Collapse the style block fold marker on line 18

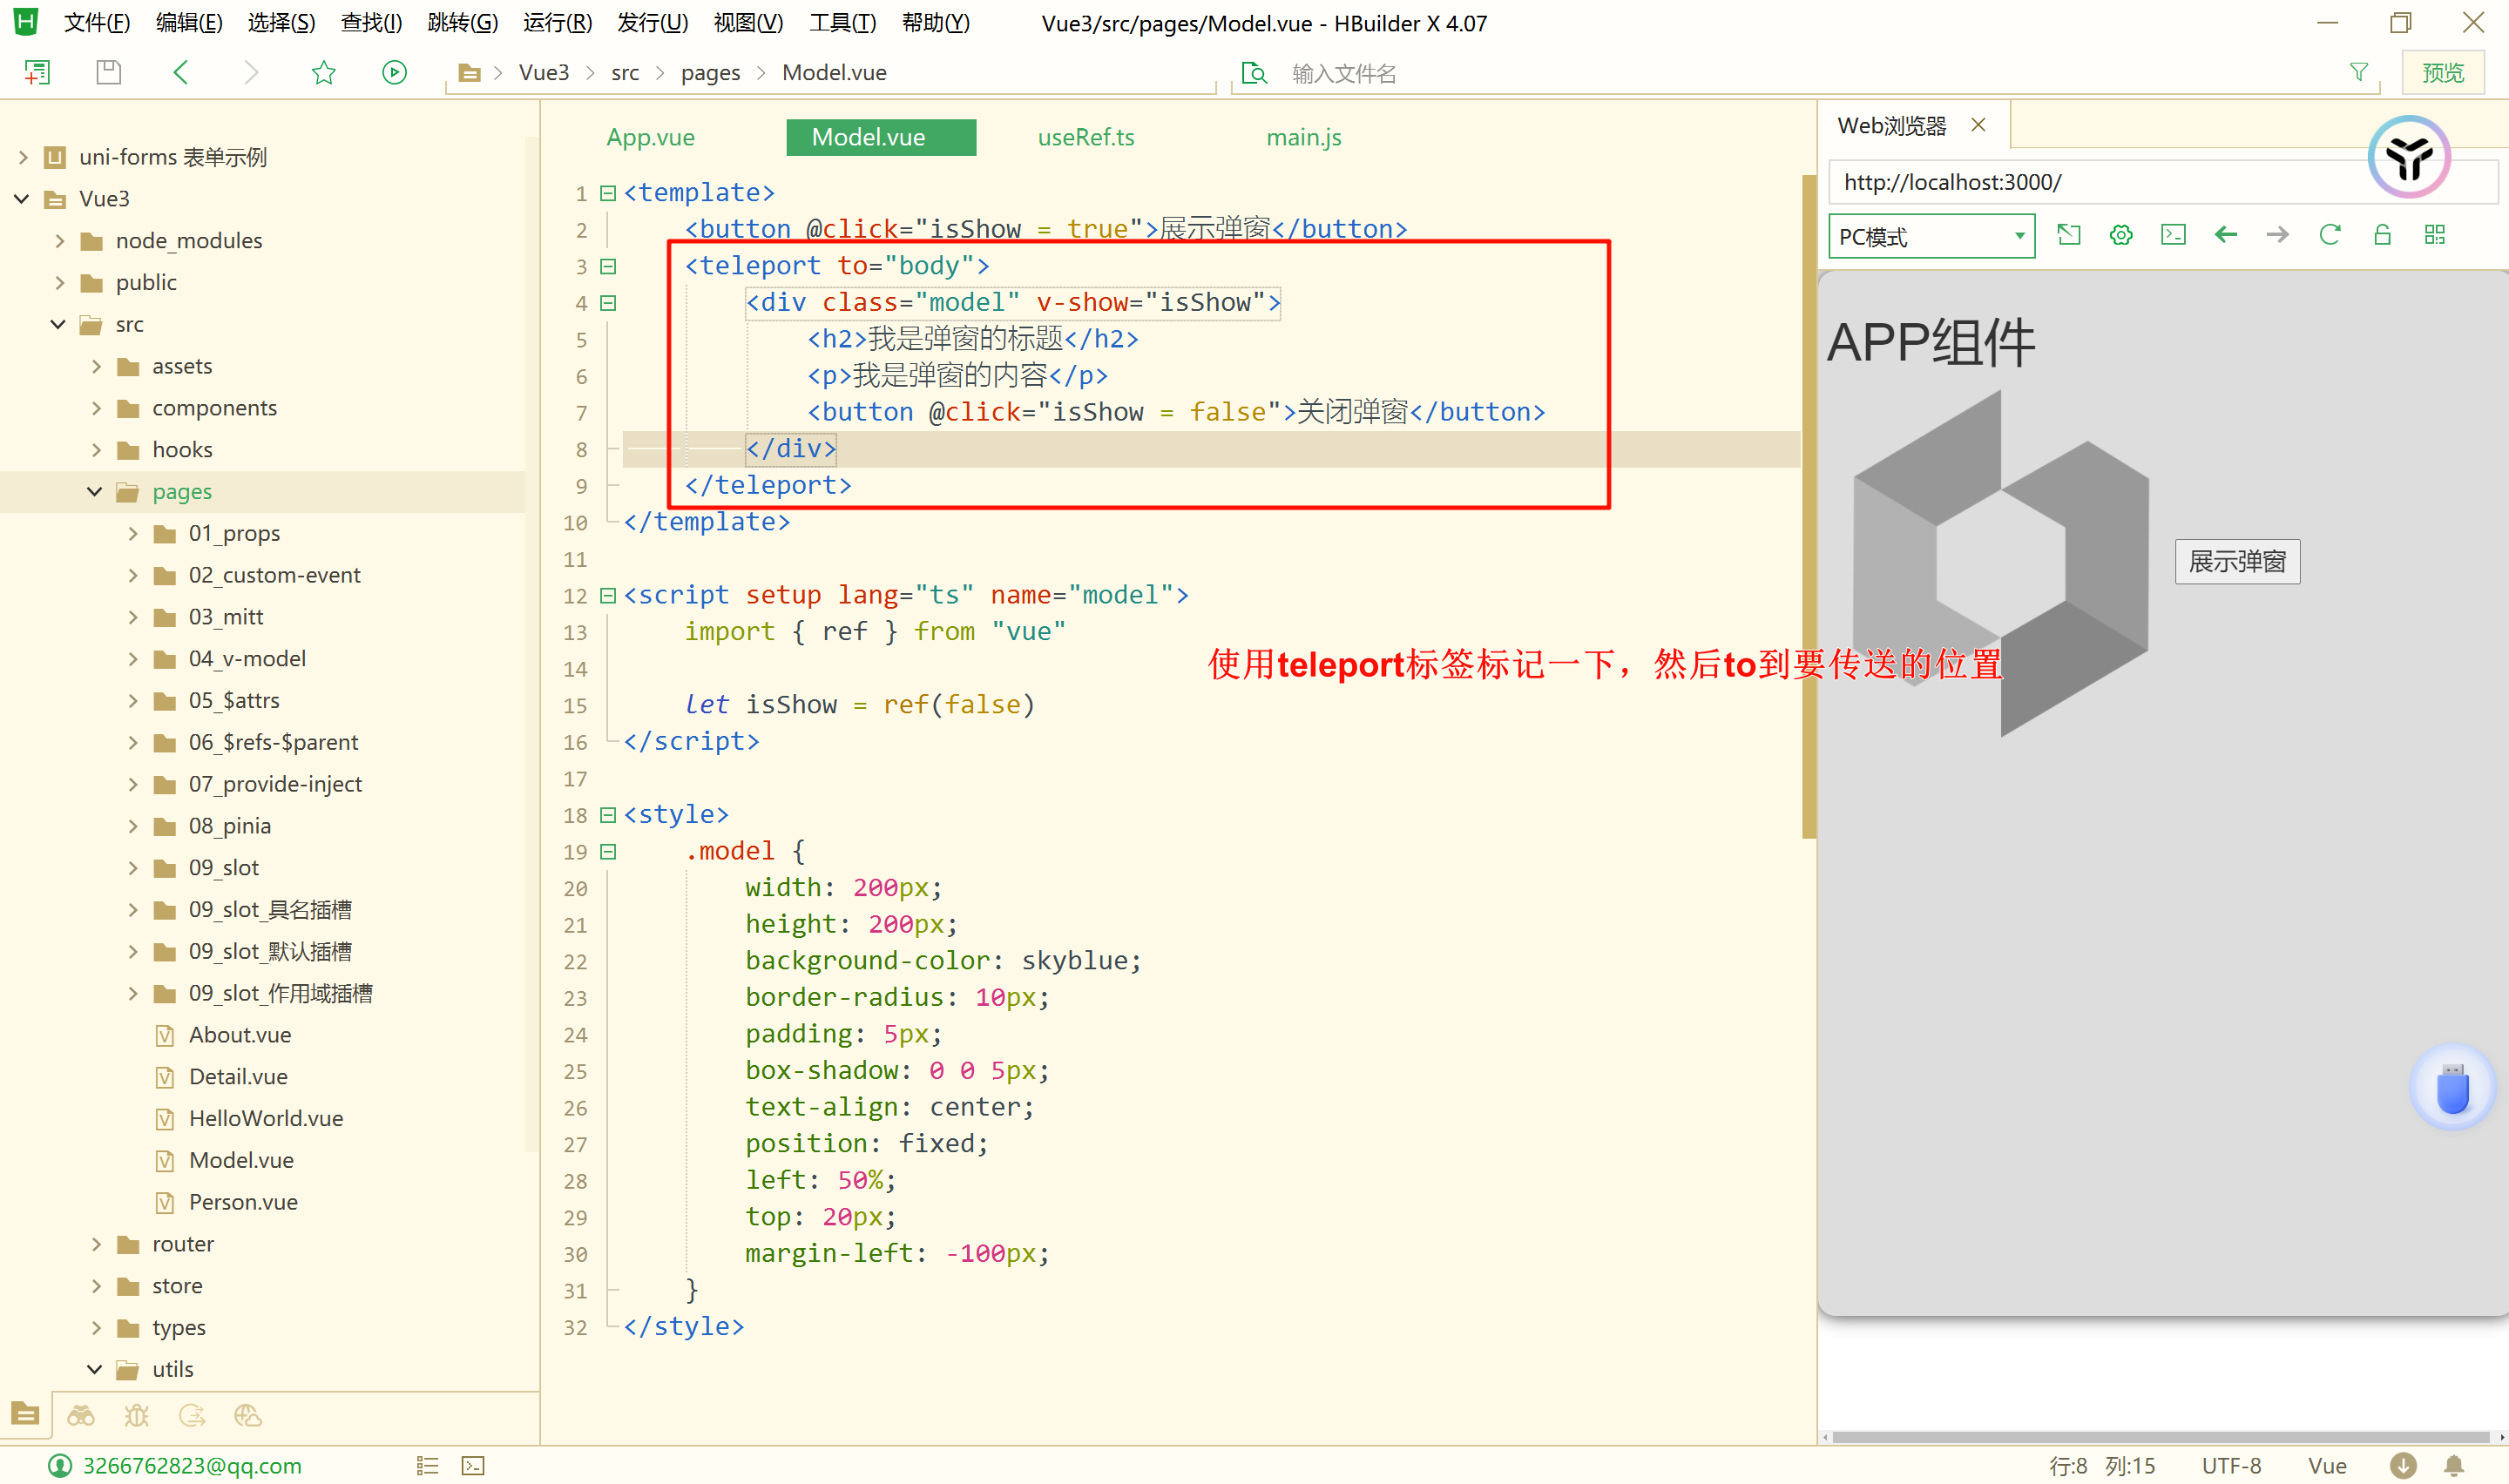(607, 815)
